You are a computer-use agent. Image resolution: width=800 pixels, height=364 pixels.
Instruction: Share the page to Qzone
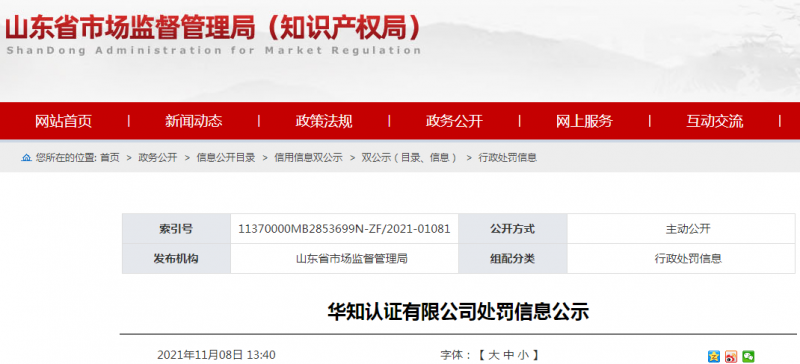coord(714,356)
